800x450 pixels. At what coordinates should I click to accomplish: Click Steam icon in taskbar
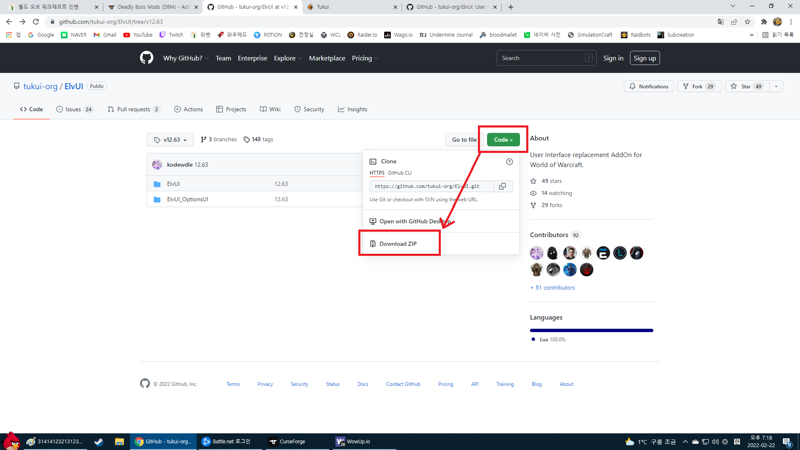(98, 442)
